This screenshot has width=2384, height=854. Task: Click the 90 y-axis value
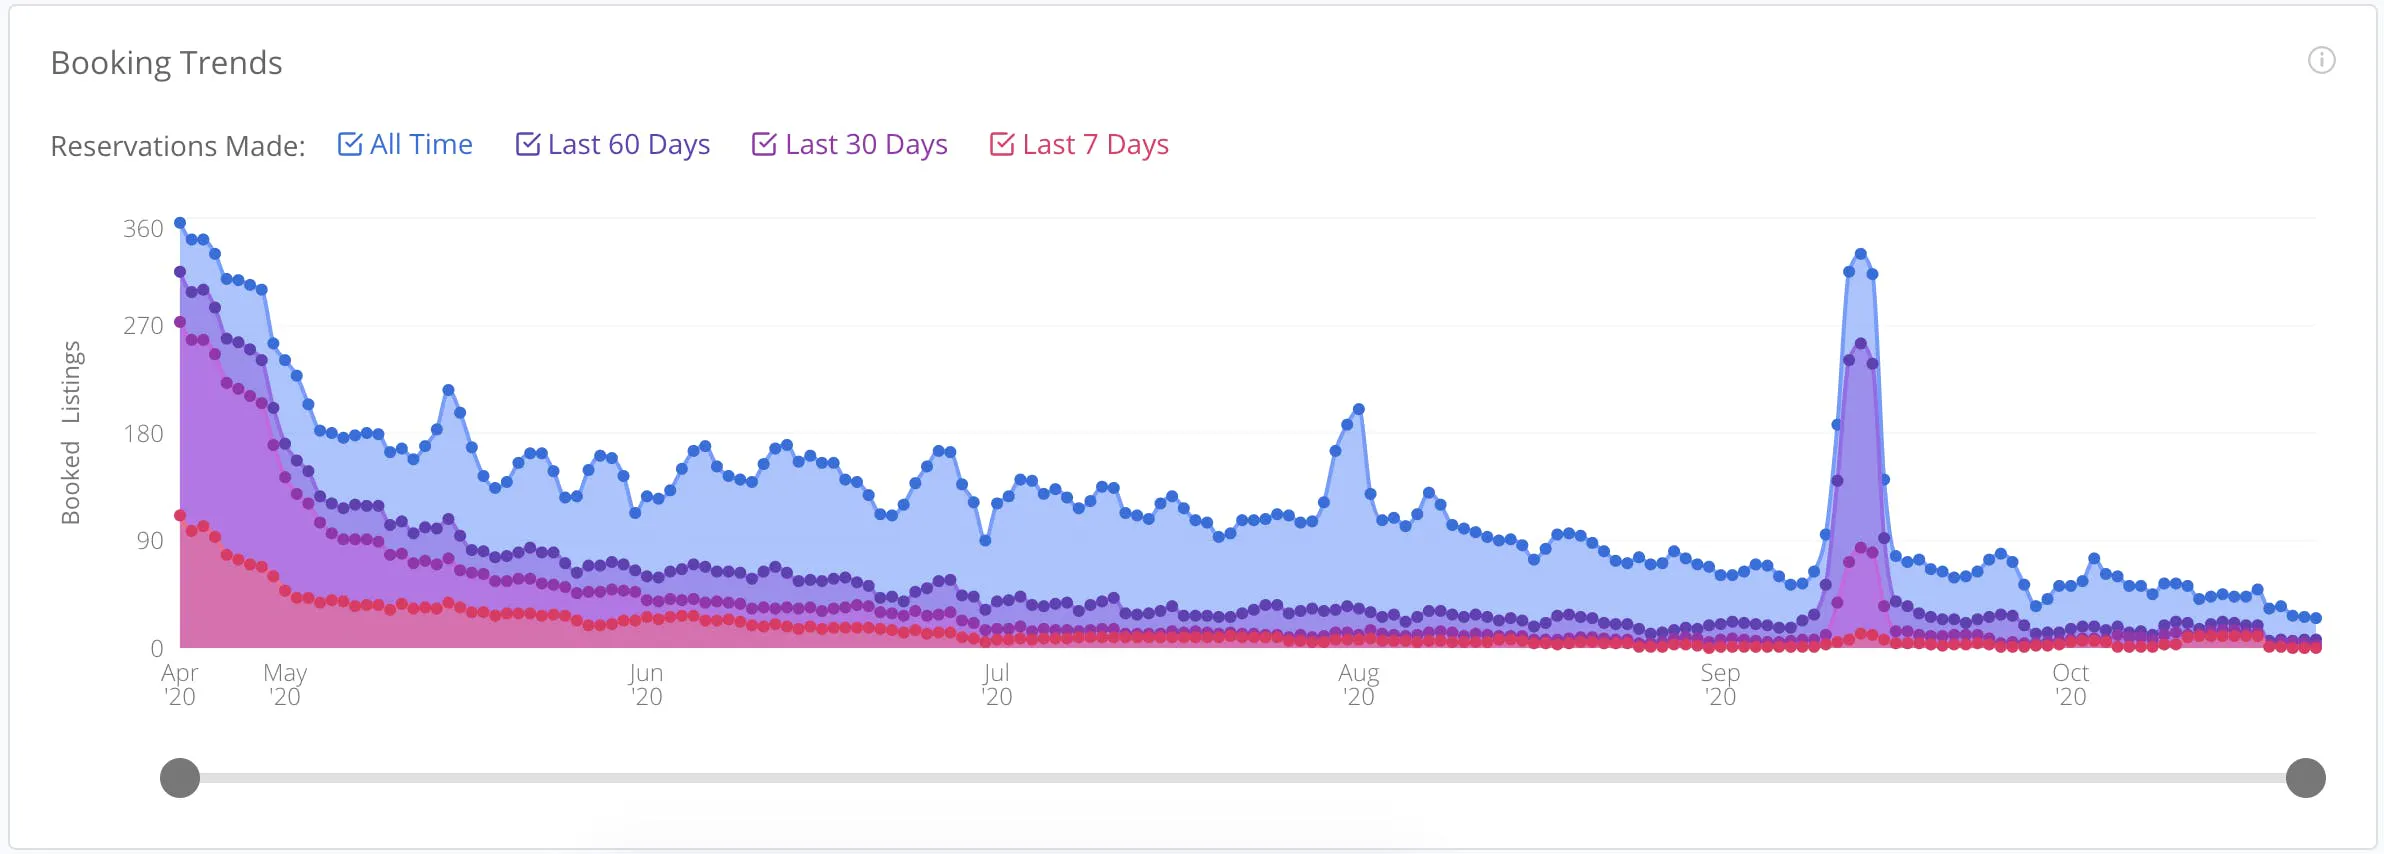(149, 541)
